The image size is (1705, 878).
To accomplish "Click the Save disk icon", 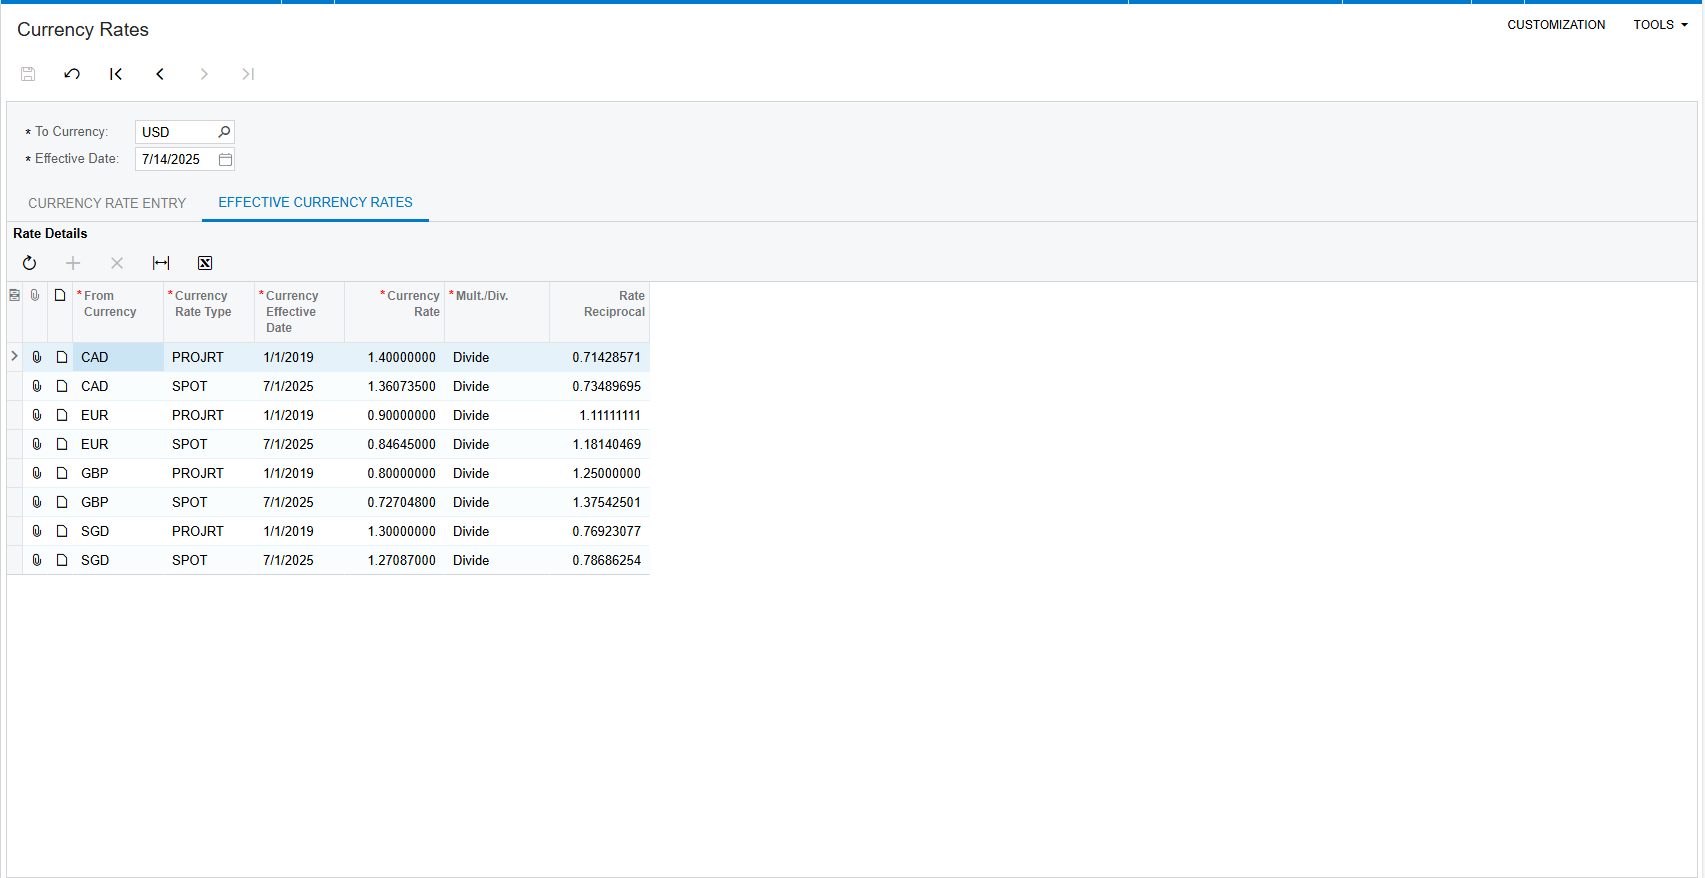I will coord(28,74).
